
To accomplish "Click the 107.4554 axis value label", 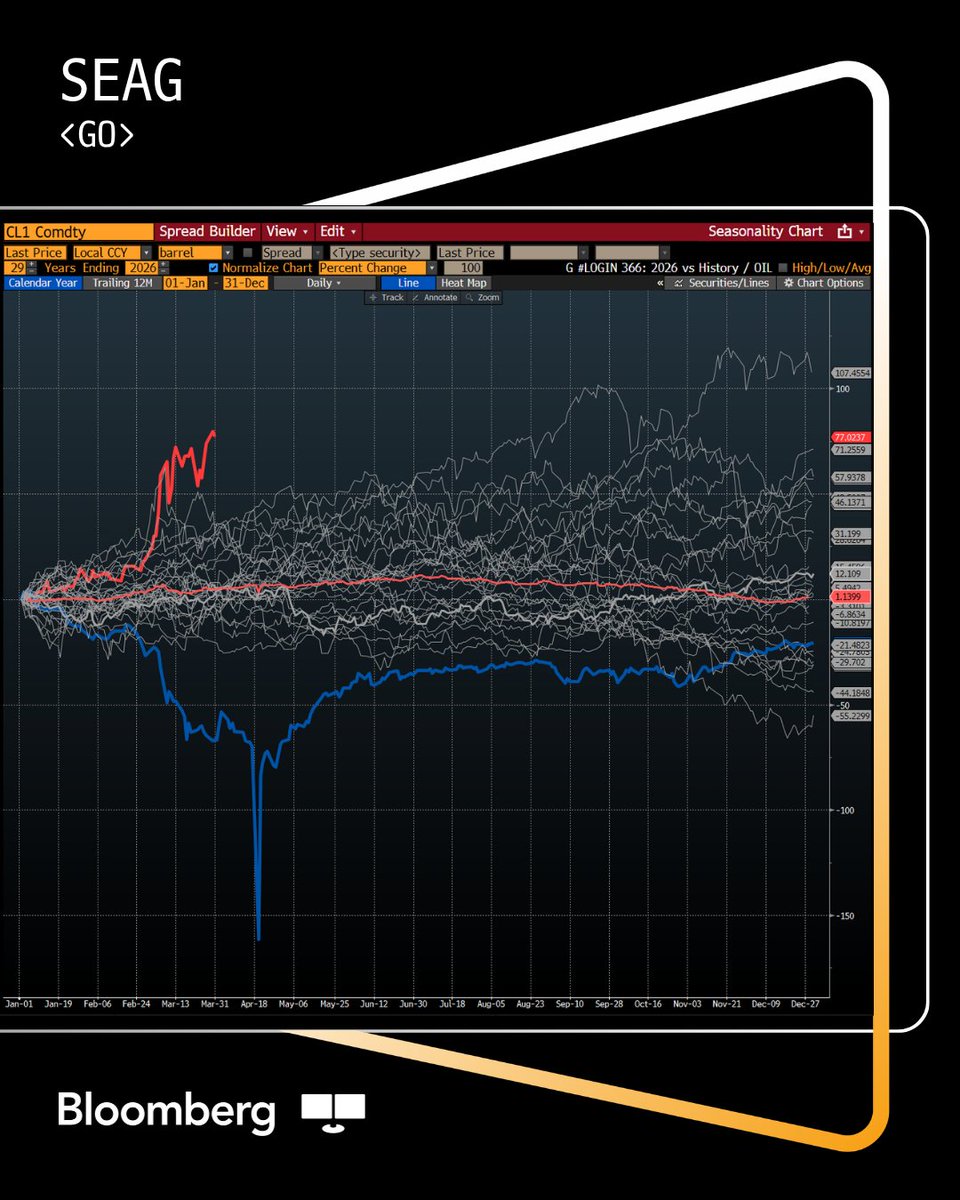I will click(x=852, y=373).
